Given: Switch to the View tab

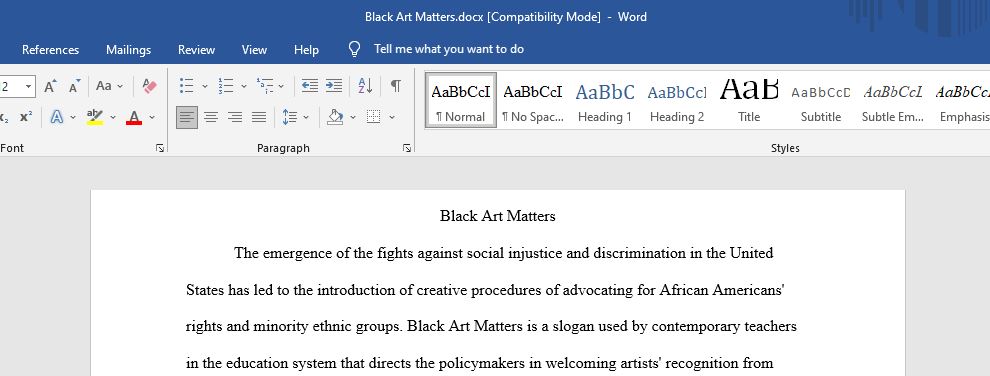Looking at the screenshot, I should [x=254, y=50].
